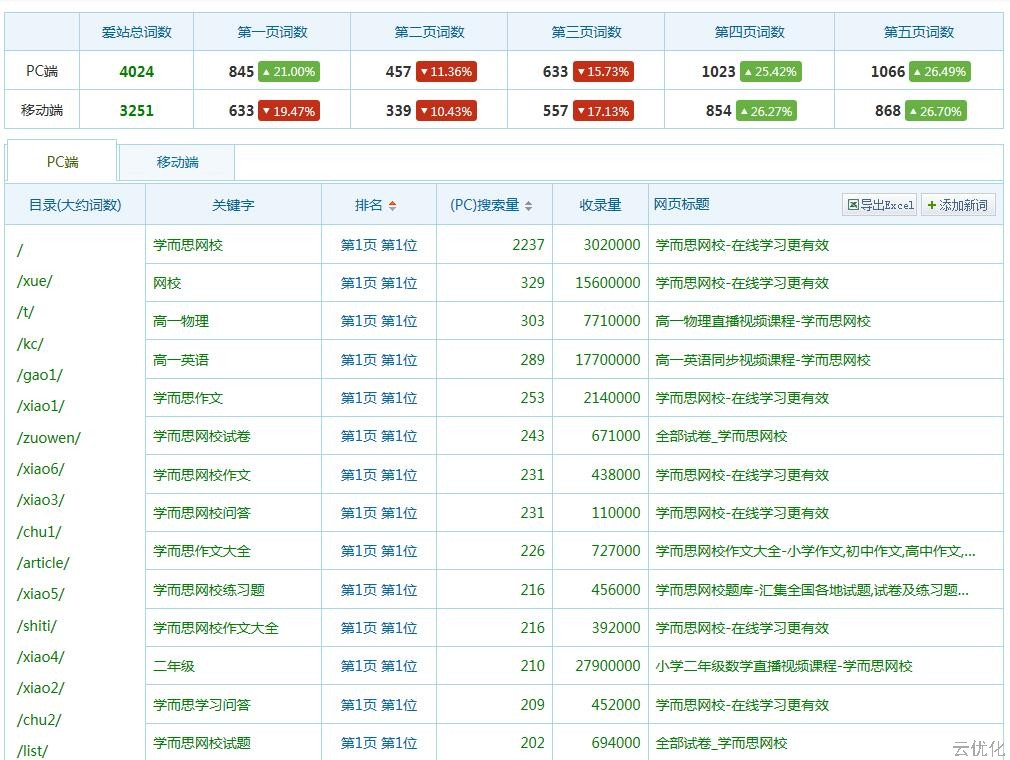Image resolution: width=1010 pixels, height=760 pixels.
Task: Select the /xiao1/ directory entry
Action: pos(41,406)
